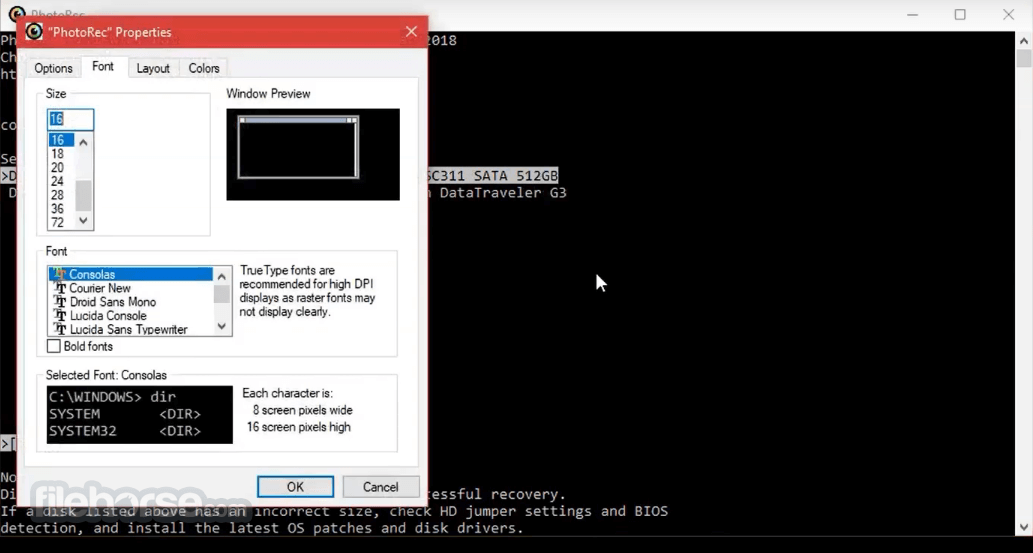Click the OK button

[295, 487]
